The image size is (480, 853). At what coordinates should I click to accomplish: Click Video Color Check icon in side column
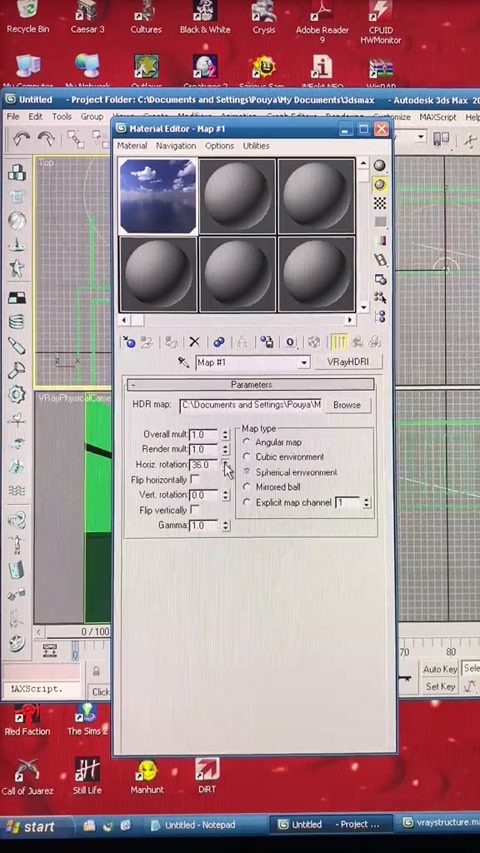pos(380,240)
